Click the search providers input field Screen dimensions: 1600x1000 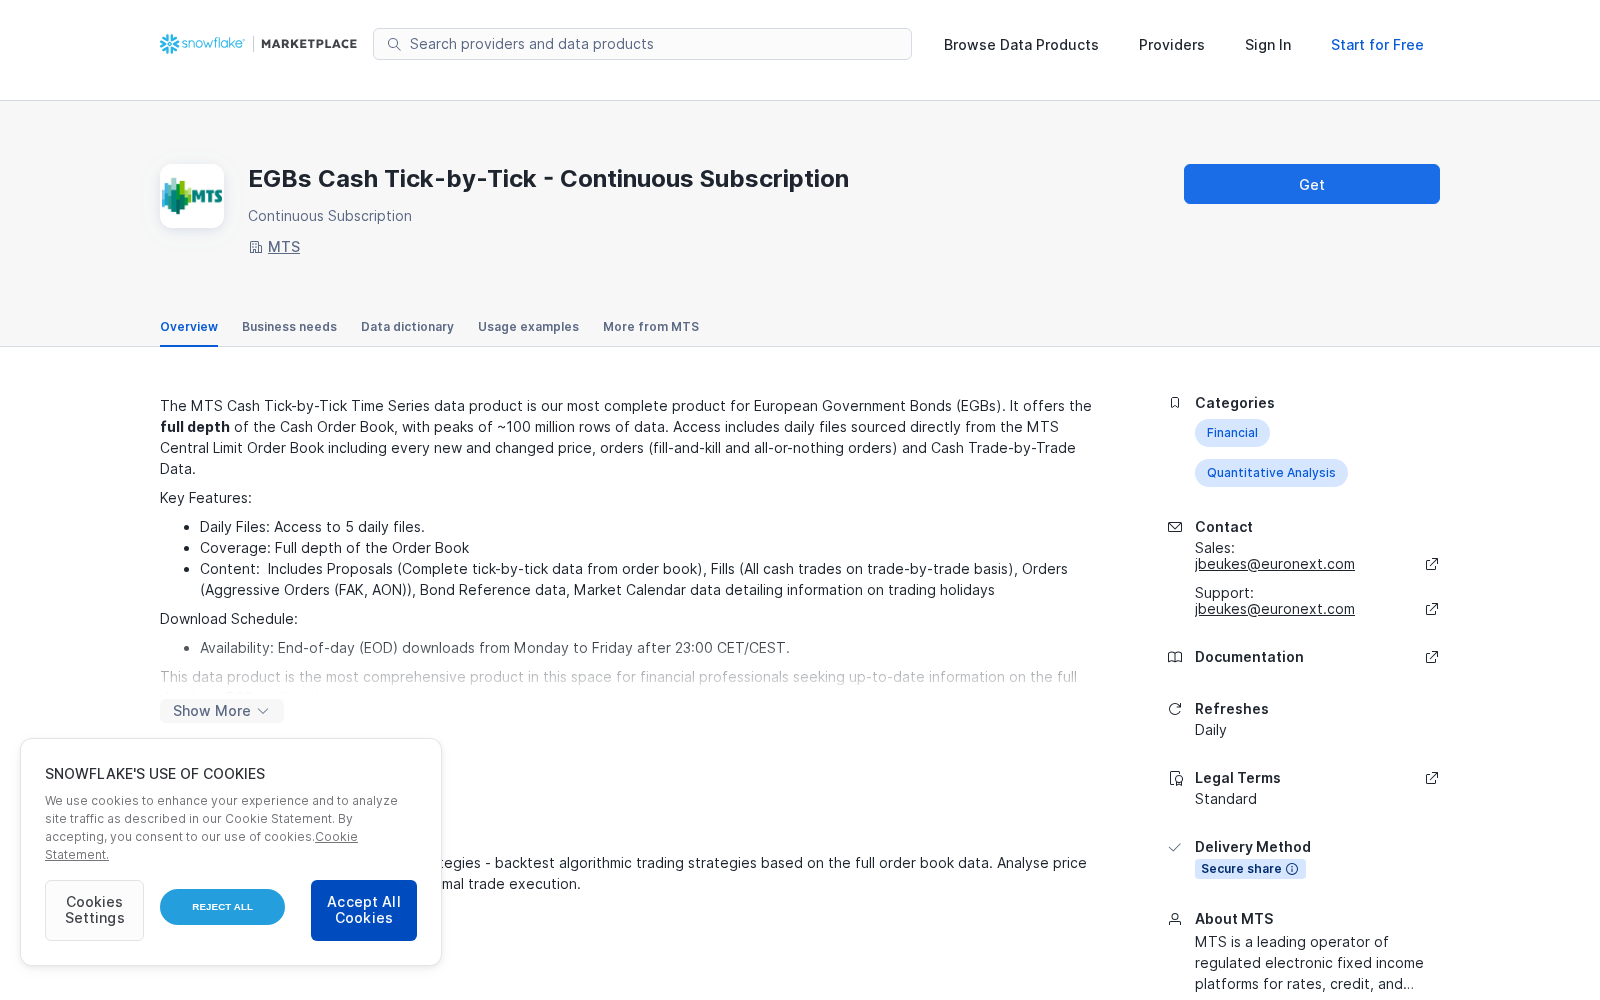click(x=642, y=44)
